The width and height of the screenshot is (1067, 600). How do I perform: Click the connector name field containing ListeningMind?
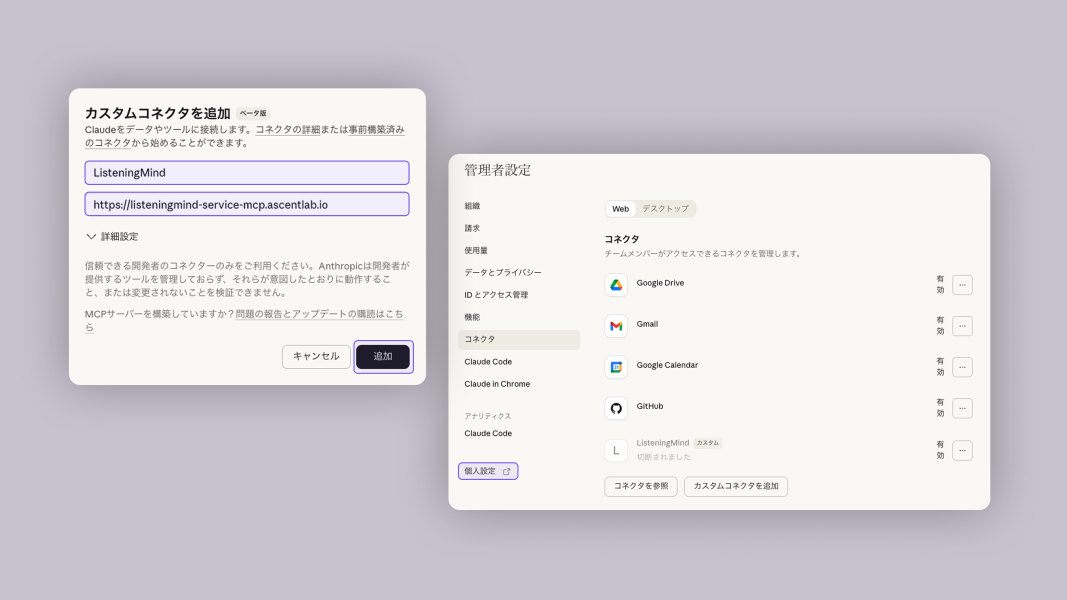click(247, 173)
